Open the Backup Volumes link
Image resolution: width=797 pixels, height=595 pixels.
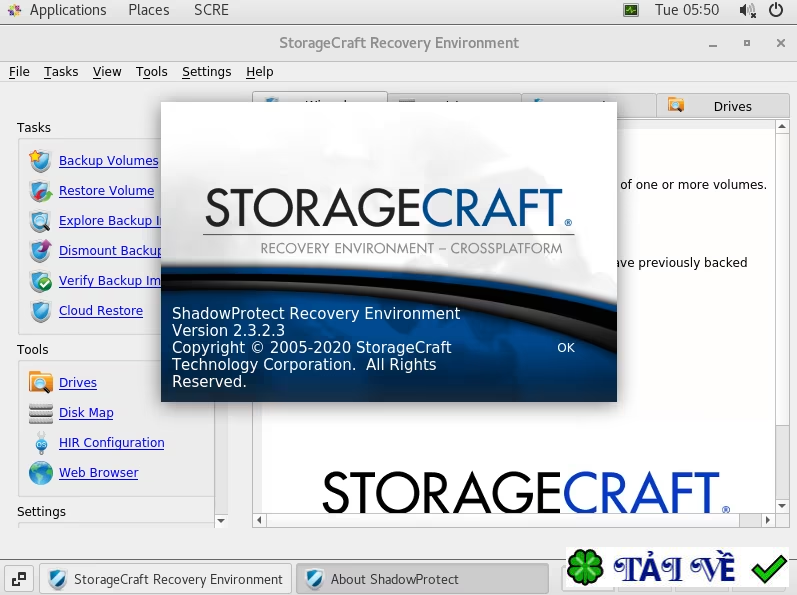click(x=109, y=161)
